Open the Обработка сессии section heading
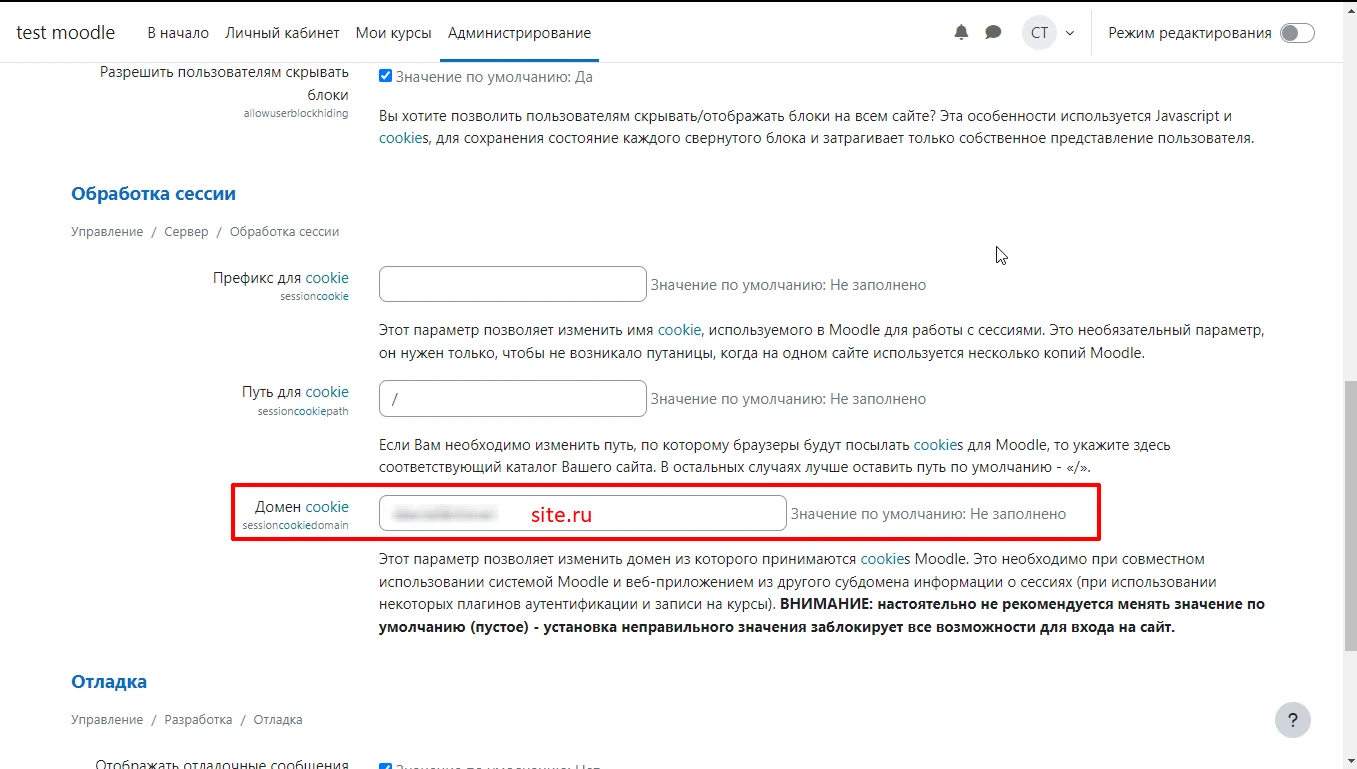The height and width of the screenshot is (769, 1357). pos(153,193)
